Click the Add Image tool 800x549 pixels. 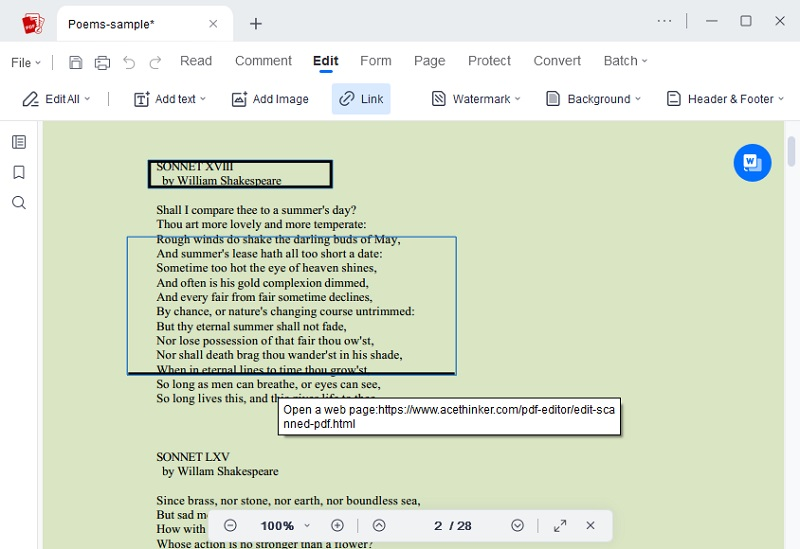point(270,99)
